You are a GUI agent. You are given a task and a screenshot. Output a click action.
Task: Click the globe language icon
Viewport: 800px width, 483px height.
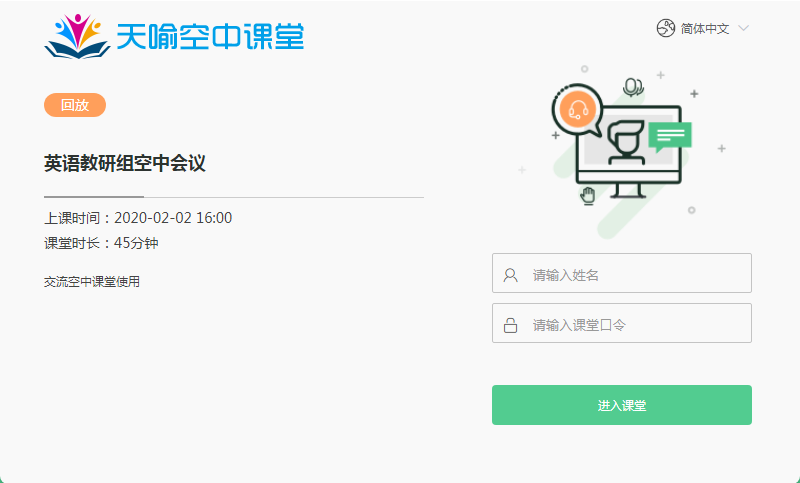coord(666,28)
